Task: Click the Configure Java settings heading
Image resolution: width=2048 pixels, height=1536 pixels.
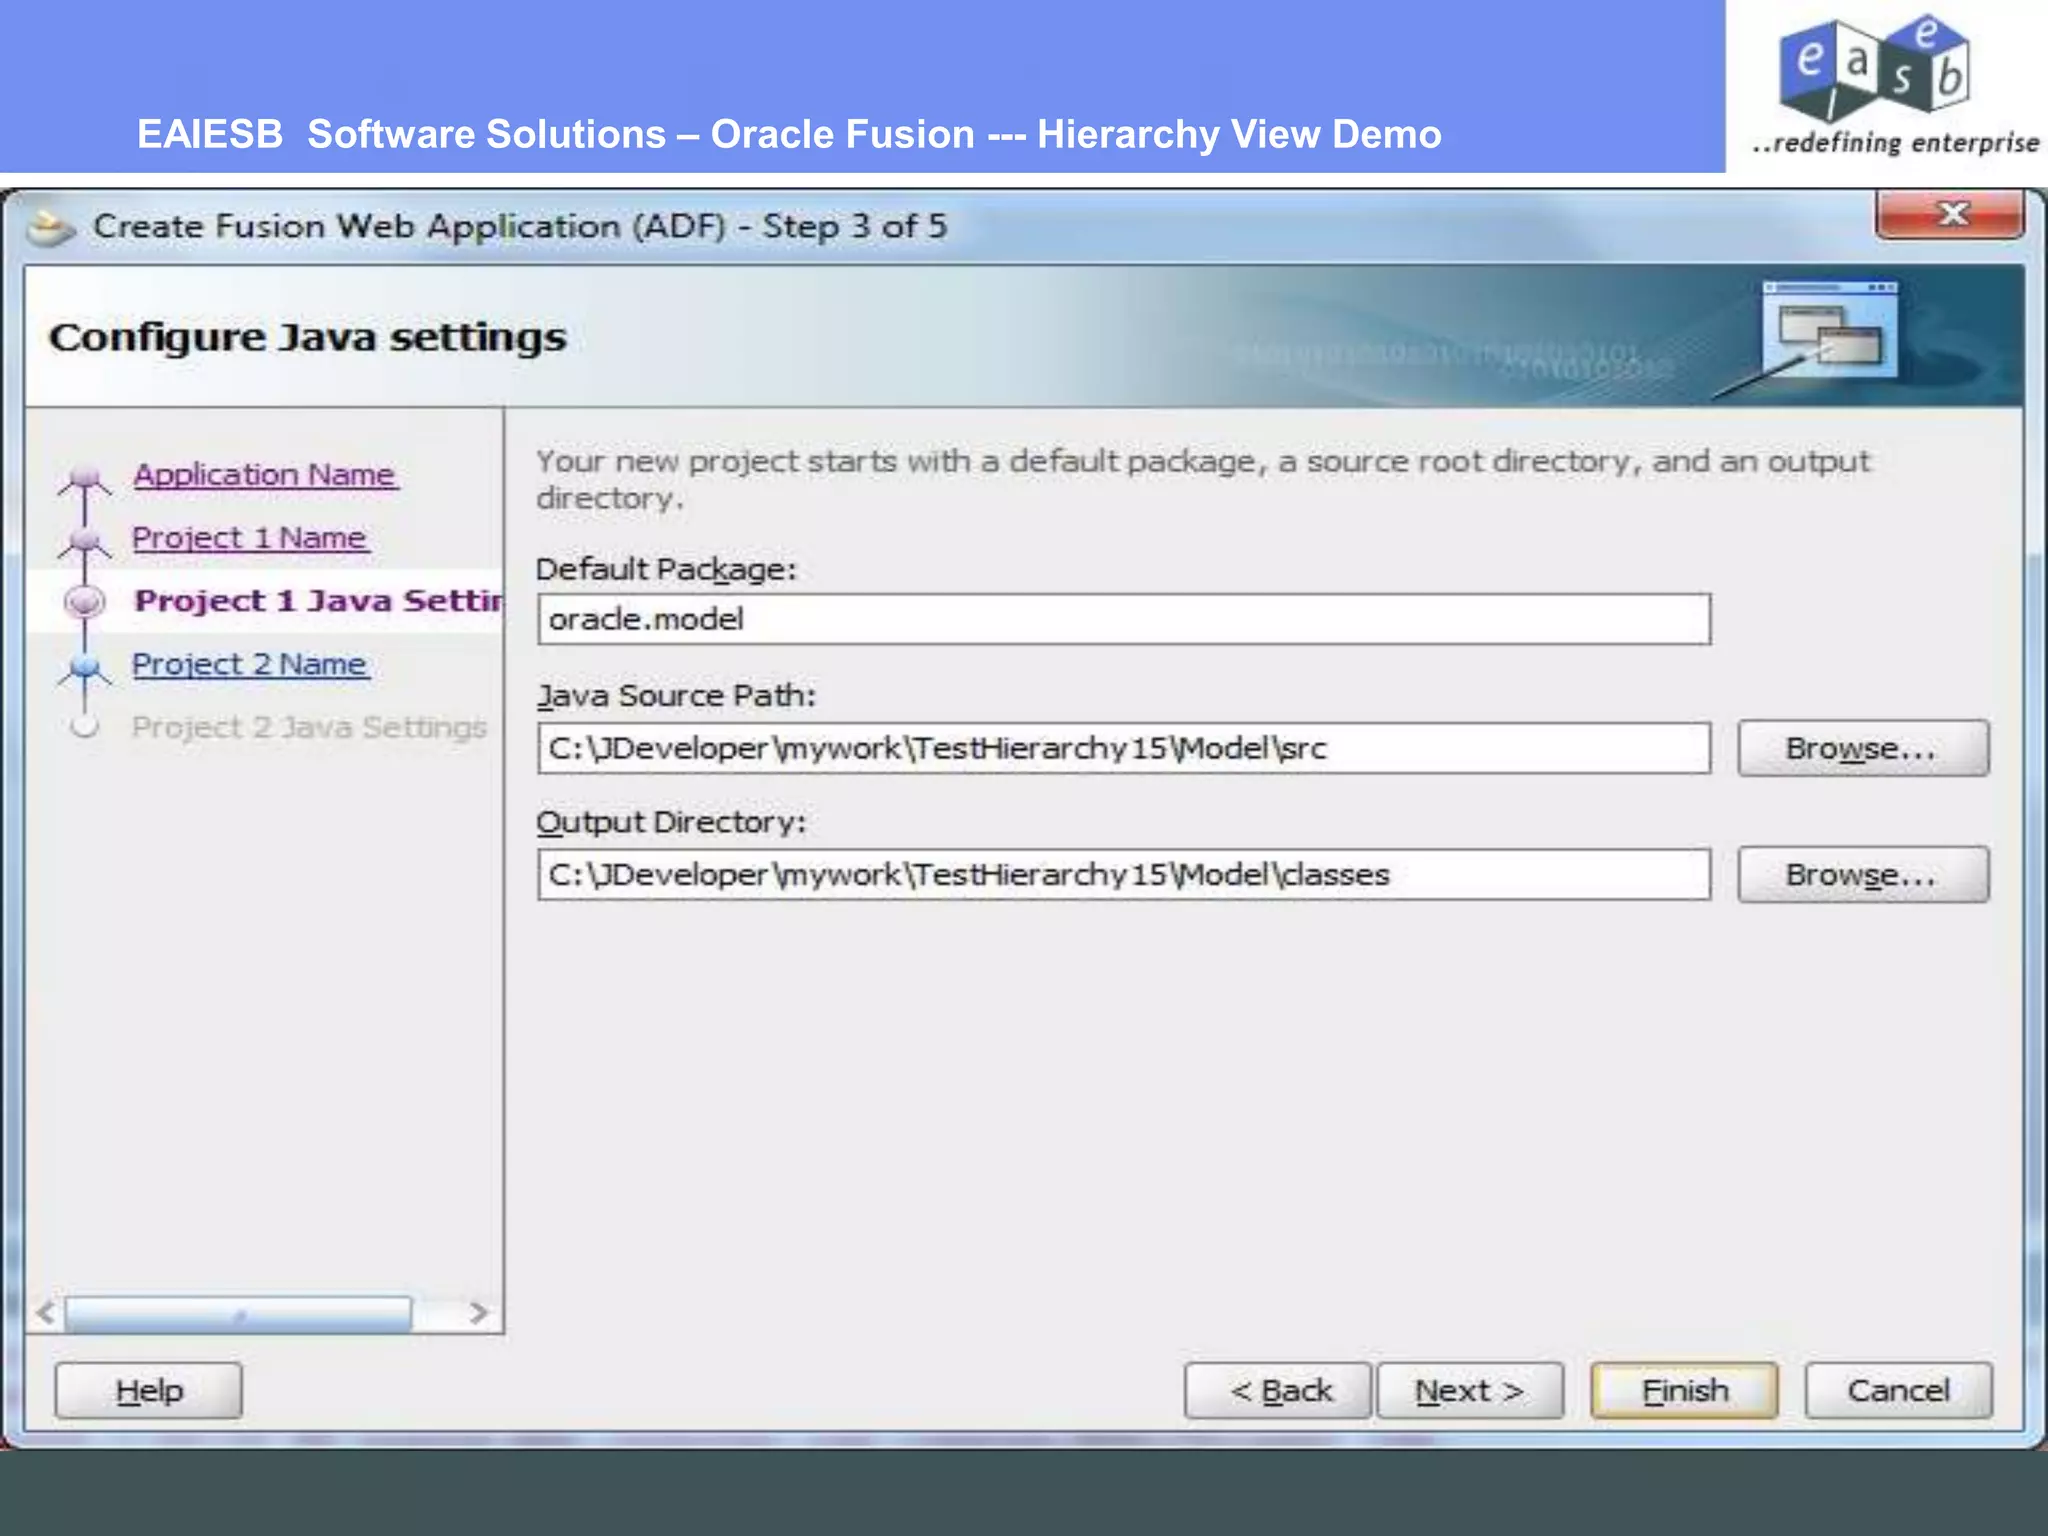Action: pos(308,337)
